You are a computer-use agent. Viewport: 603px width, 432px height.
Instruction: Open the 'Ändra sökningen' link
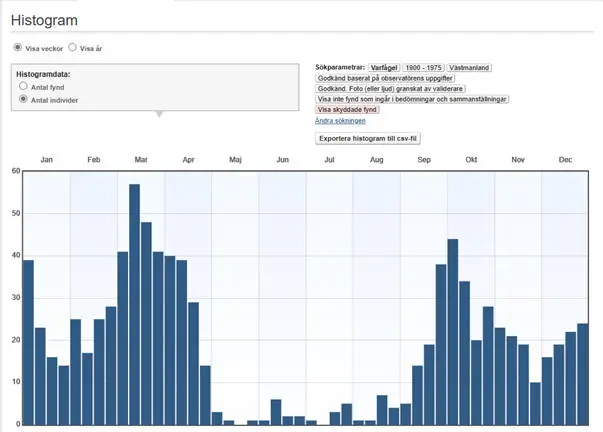[340, 120]
